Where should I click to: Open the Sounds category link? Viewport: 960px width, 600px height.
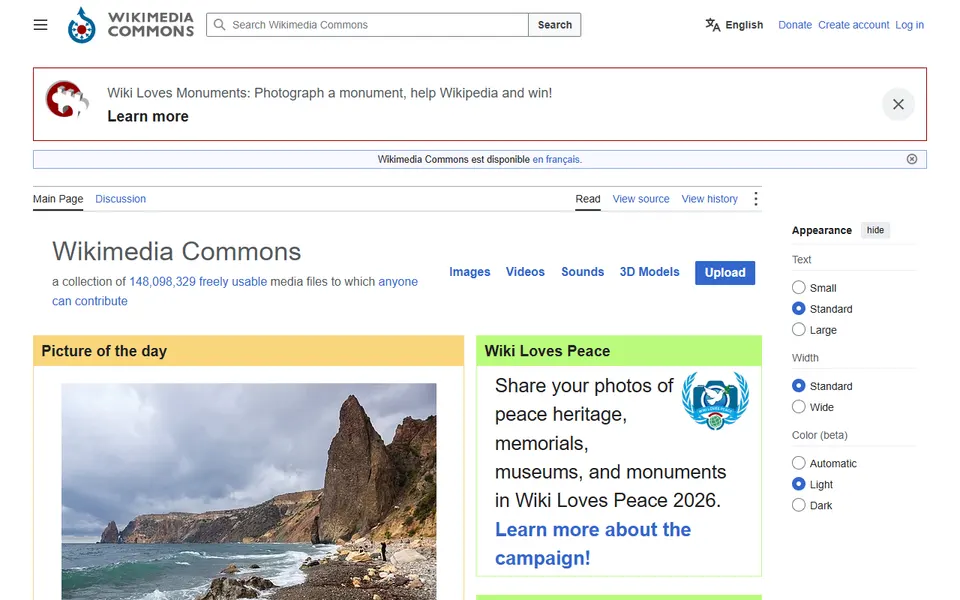[582, 272]
